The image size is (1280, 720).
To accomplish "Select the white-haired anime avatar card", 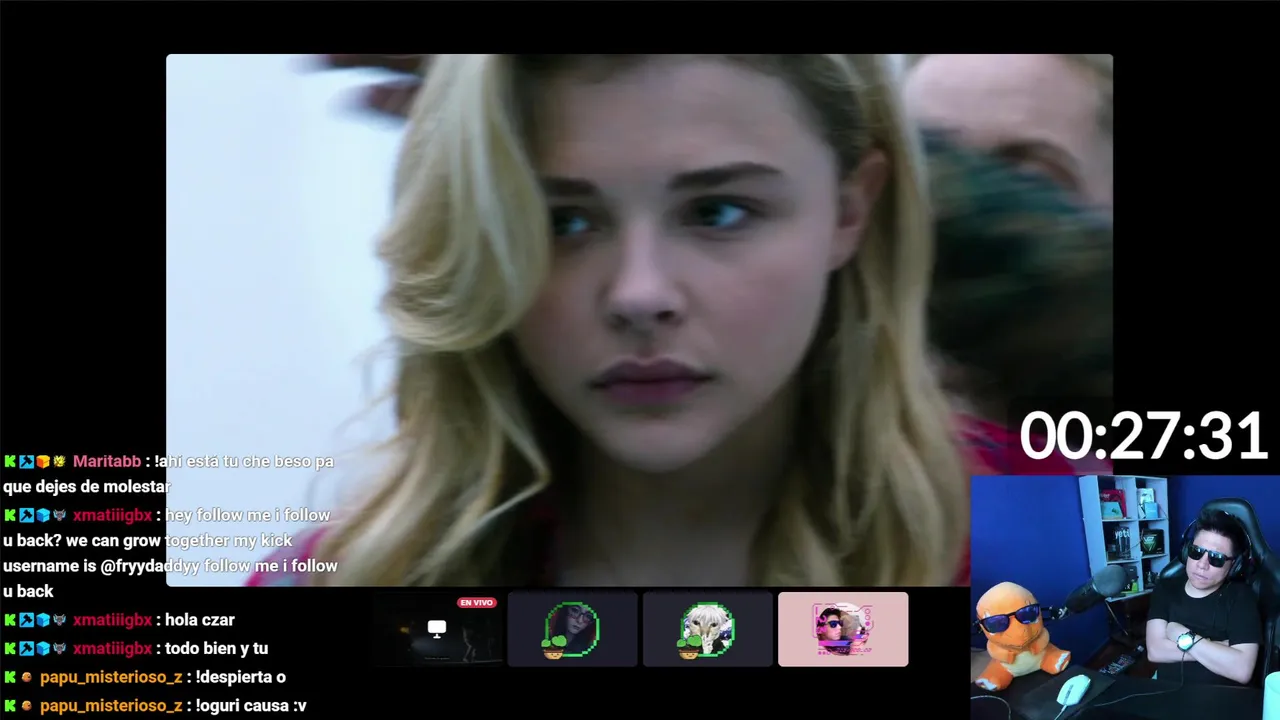I will pos(708,629).
